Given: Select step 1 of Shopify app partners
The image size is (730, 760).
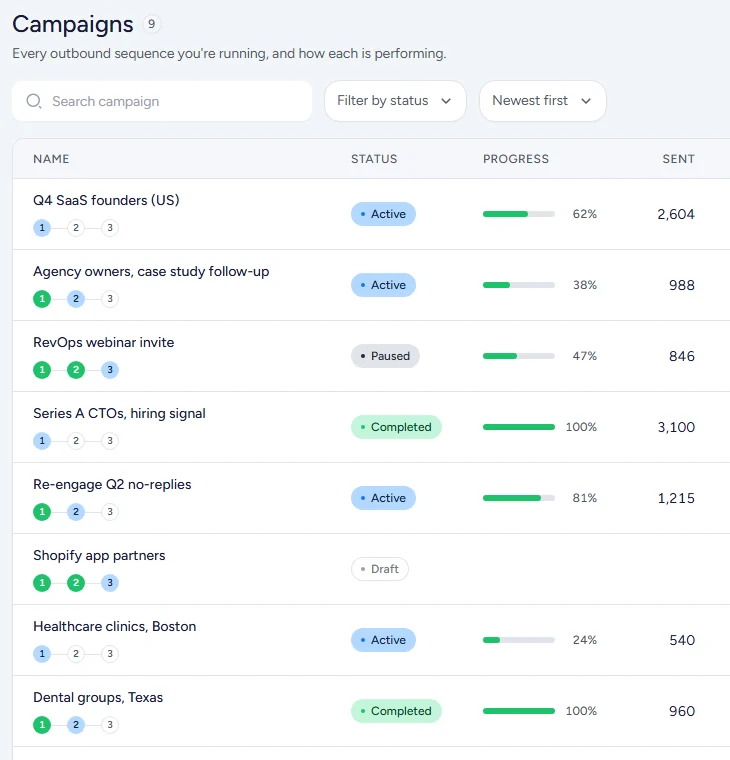Looking at the screenshot, I should tap(42, 583).
